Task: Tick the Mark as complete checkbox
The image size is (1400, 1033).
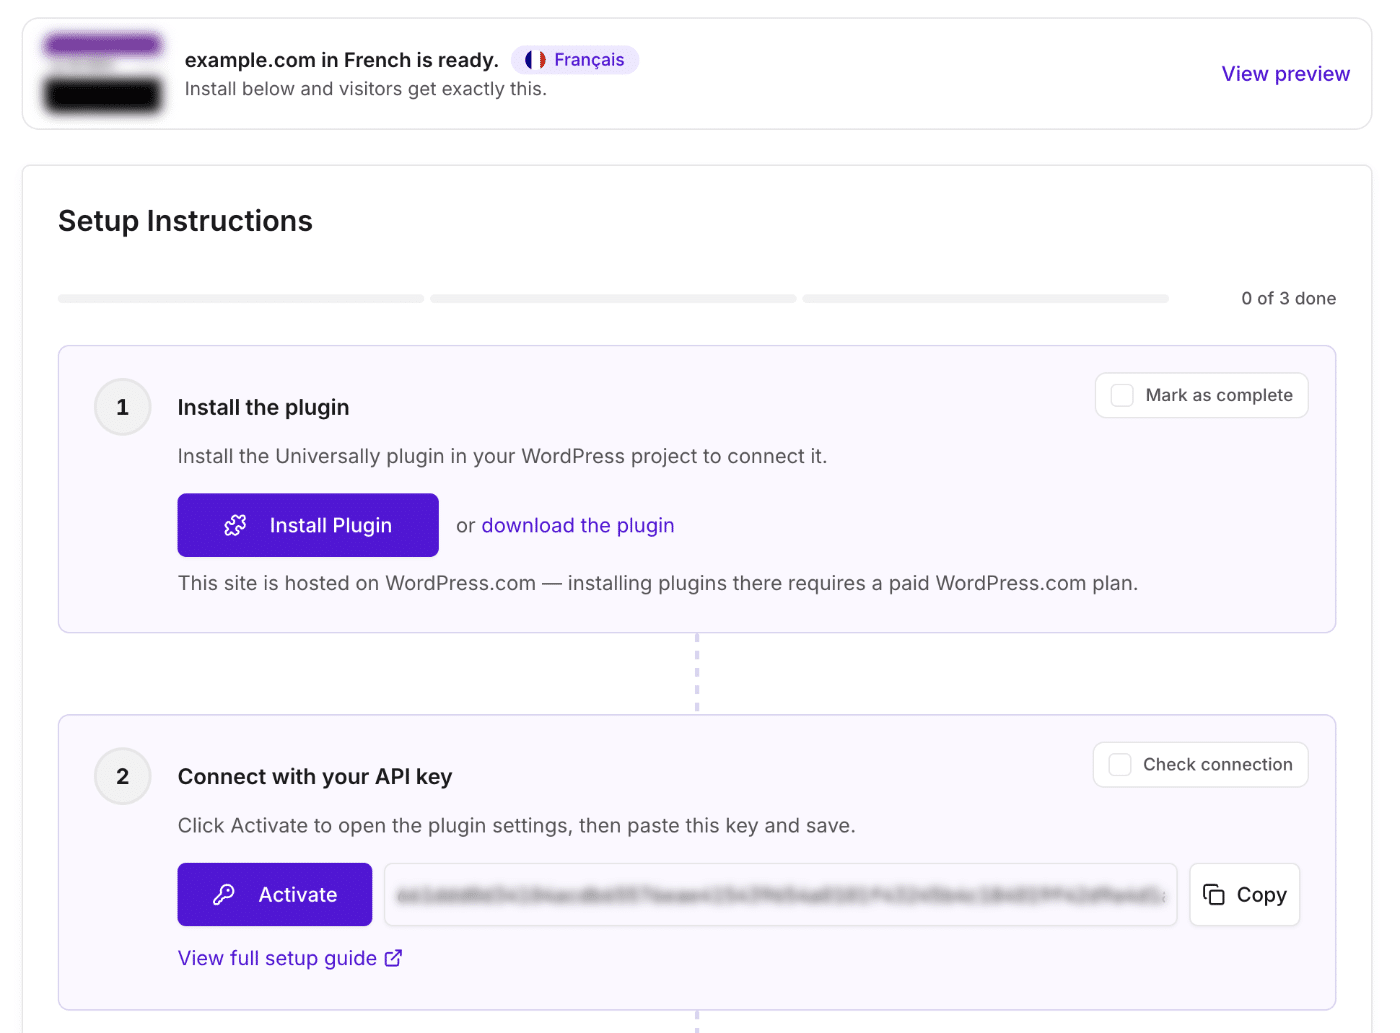Action: click(1123, 395)
